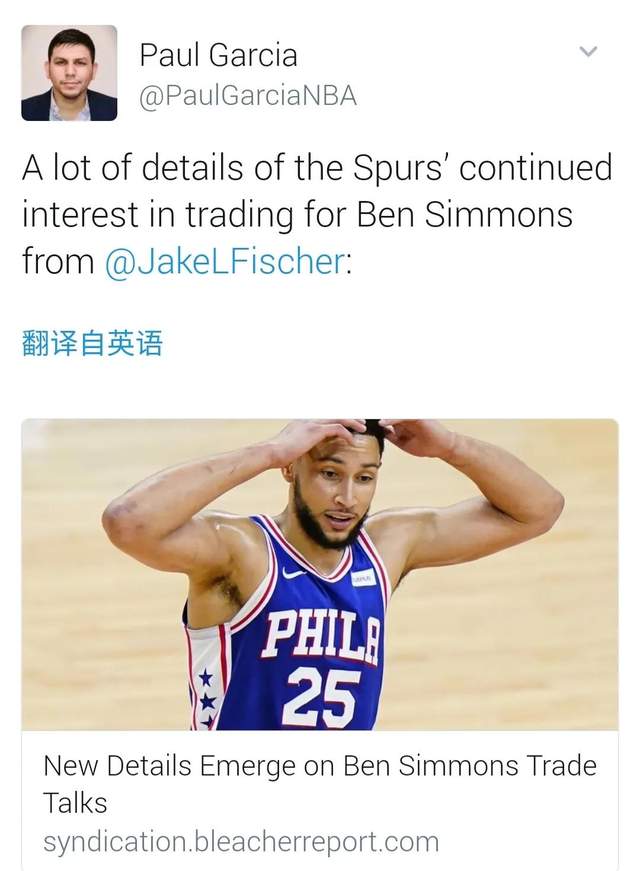Image resolution: width=640 pixels, height=871 pixels.
Task: Open the @JakeLFischer mention
Action: [225, 261]
